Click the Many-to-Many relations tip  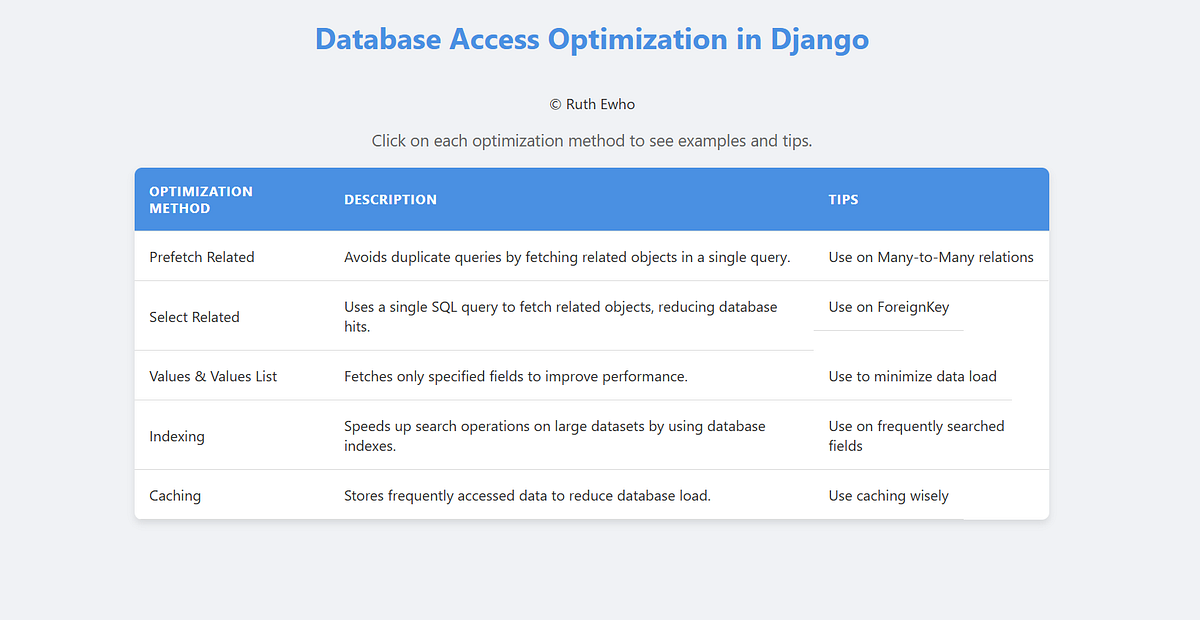tap(931, 257)
